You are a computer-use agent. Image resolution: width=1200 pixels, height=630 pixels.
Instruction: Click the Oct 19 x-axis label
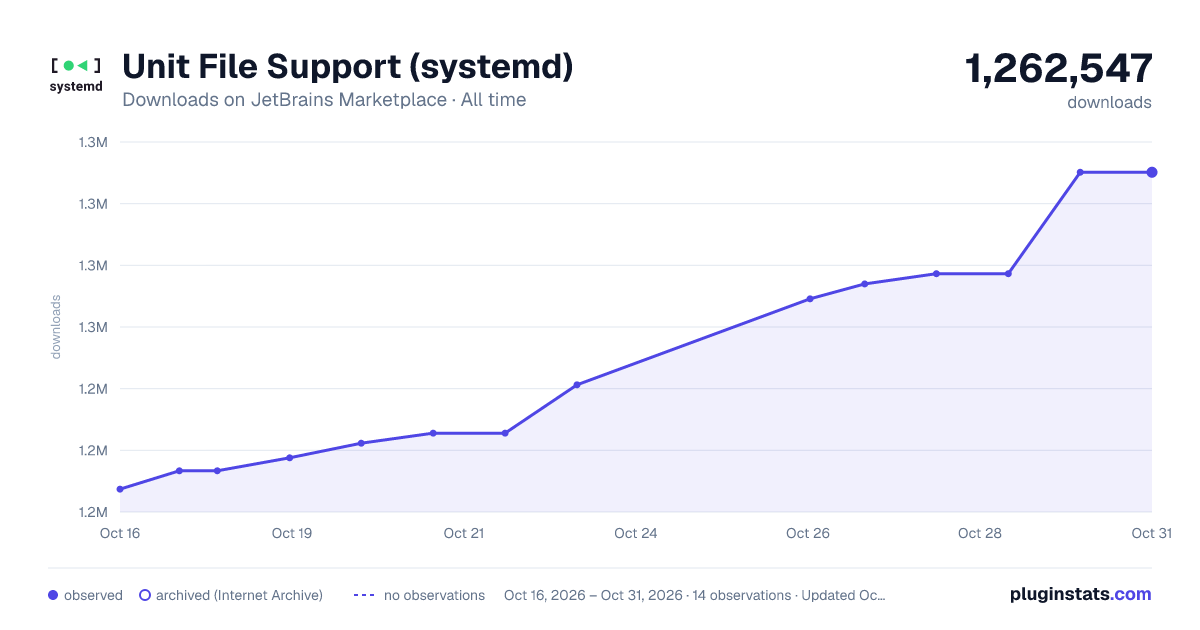click(292, 533)
